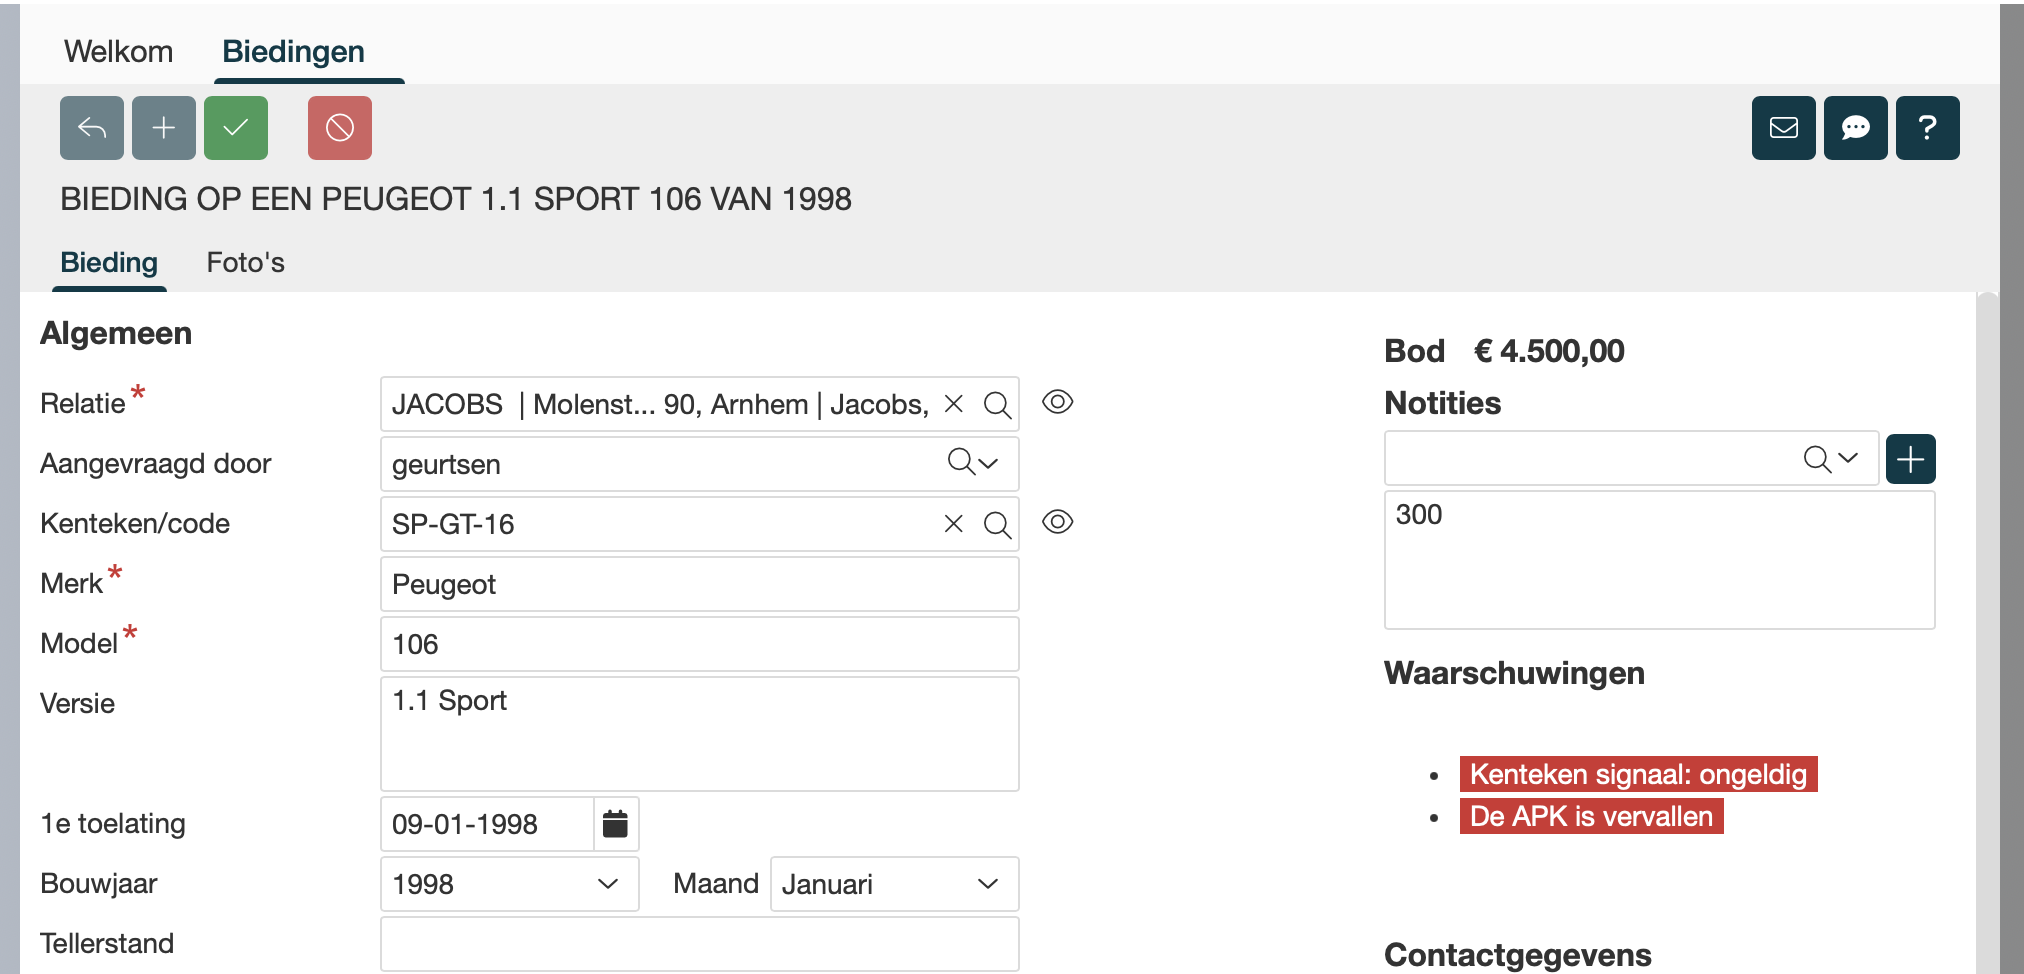The height and width of the screenshot is (974, 2024).
Task: Open the chat speech bubble icon
Action: tap(1856, 128)
